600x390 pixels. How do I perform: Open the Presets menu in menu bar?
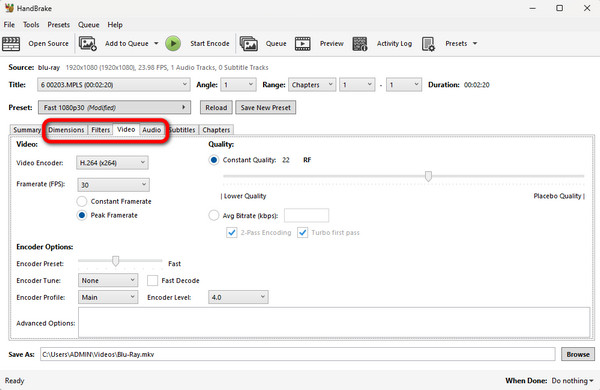59,25
